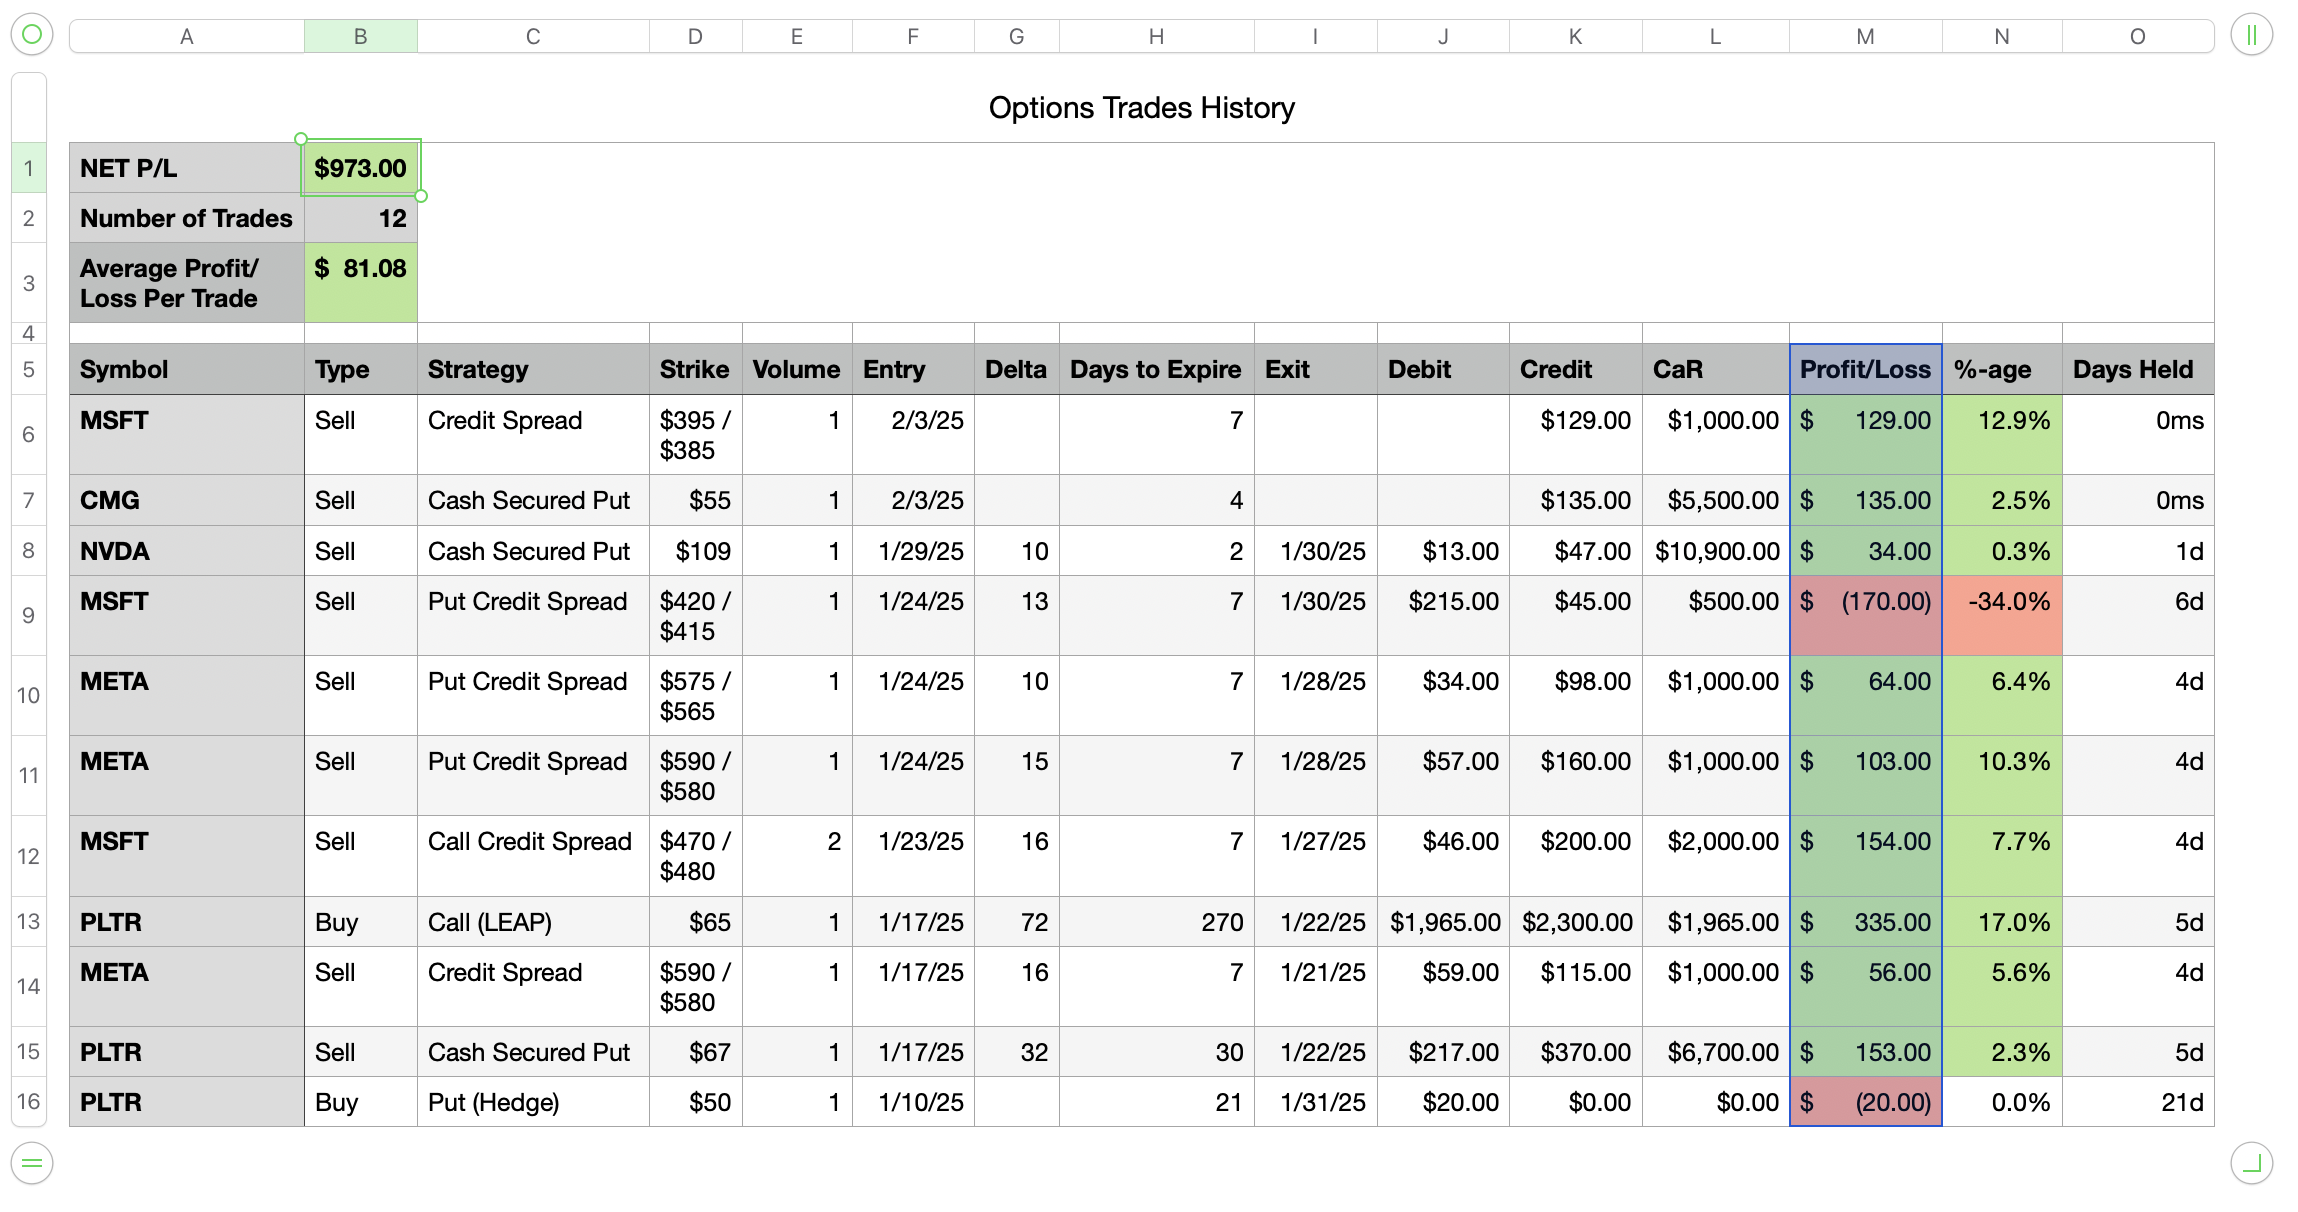Viewport: 2298px width, 1212px height.
Task: Select the "NET P/L" label cell
Action: tap(187, 168)
